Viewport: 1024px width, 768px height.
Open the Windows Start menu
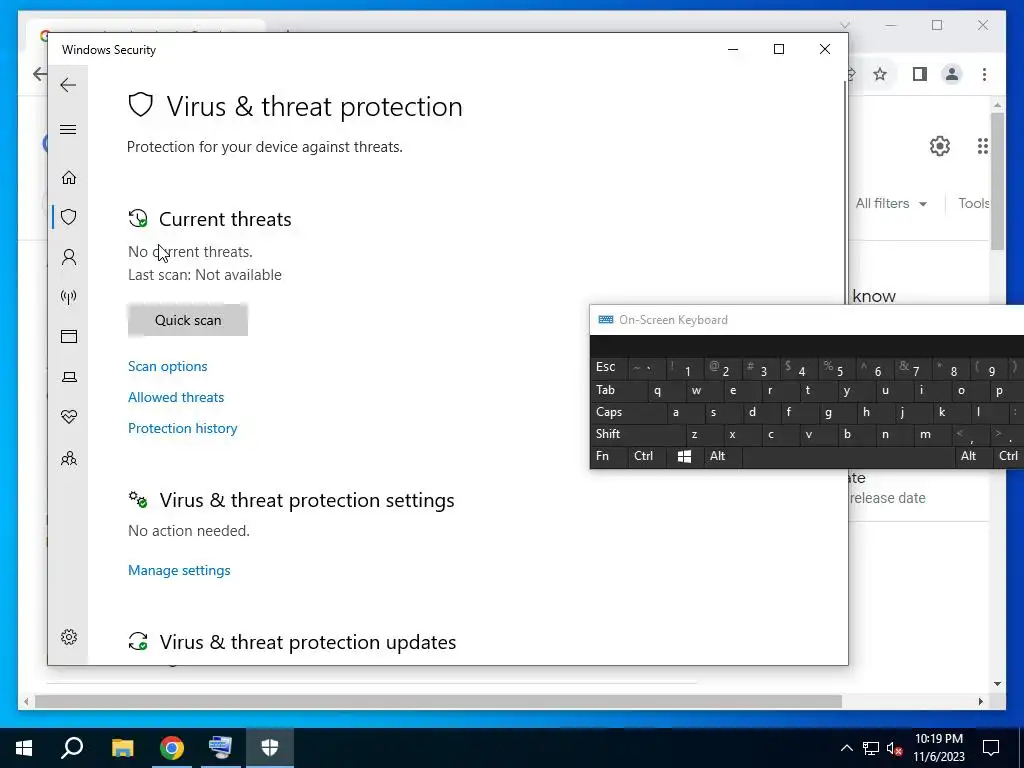click(x=24, y=748)
